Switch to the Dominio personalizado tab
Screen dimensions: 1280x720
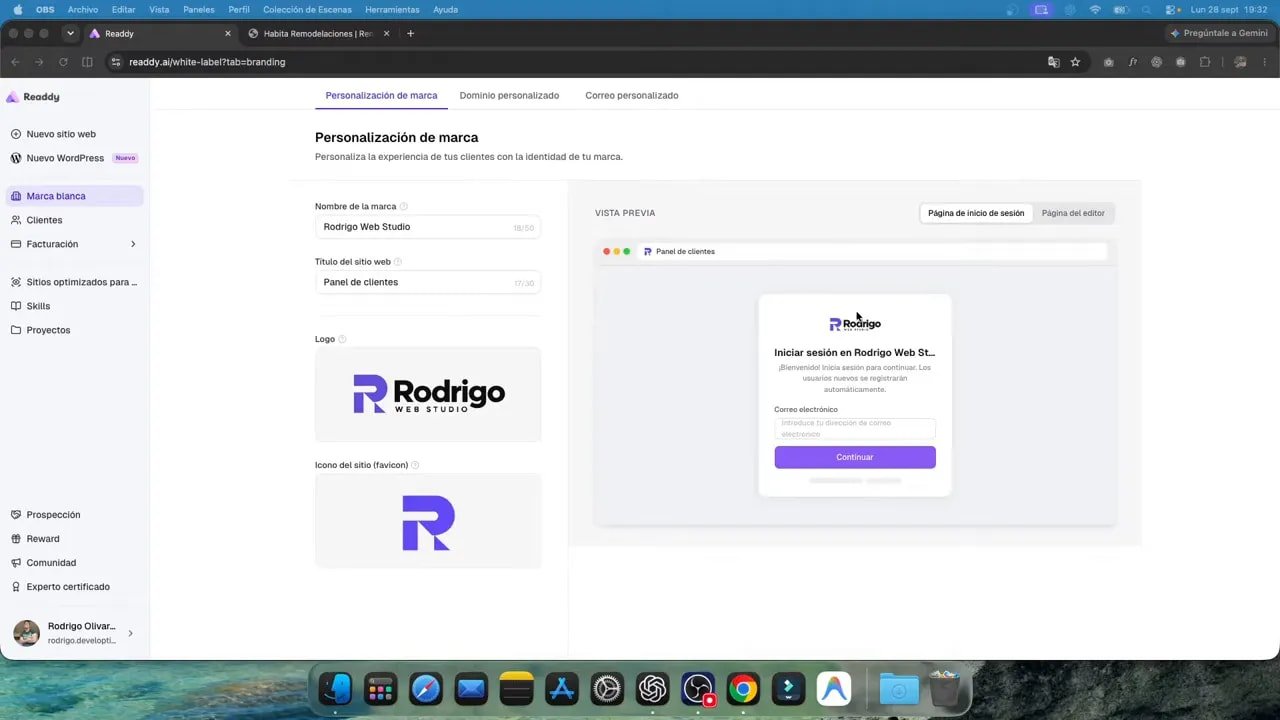pyautogui.click(x=509, y=96)
